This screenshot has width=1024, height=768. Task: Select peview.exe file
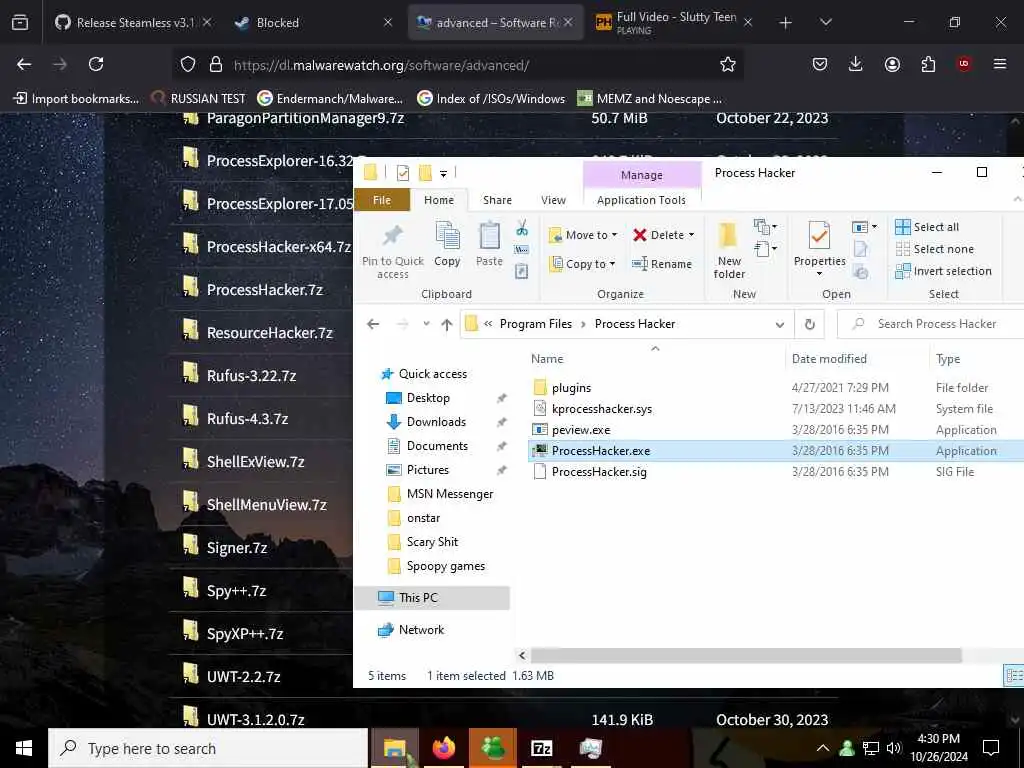pos(581,430)
